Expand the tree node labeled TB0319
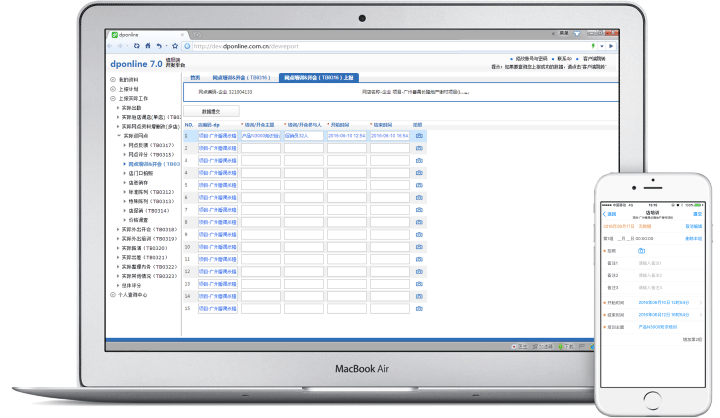 click(x=118, y=239)
